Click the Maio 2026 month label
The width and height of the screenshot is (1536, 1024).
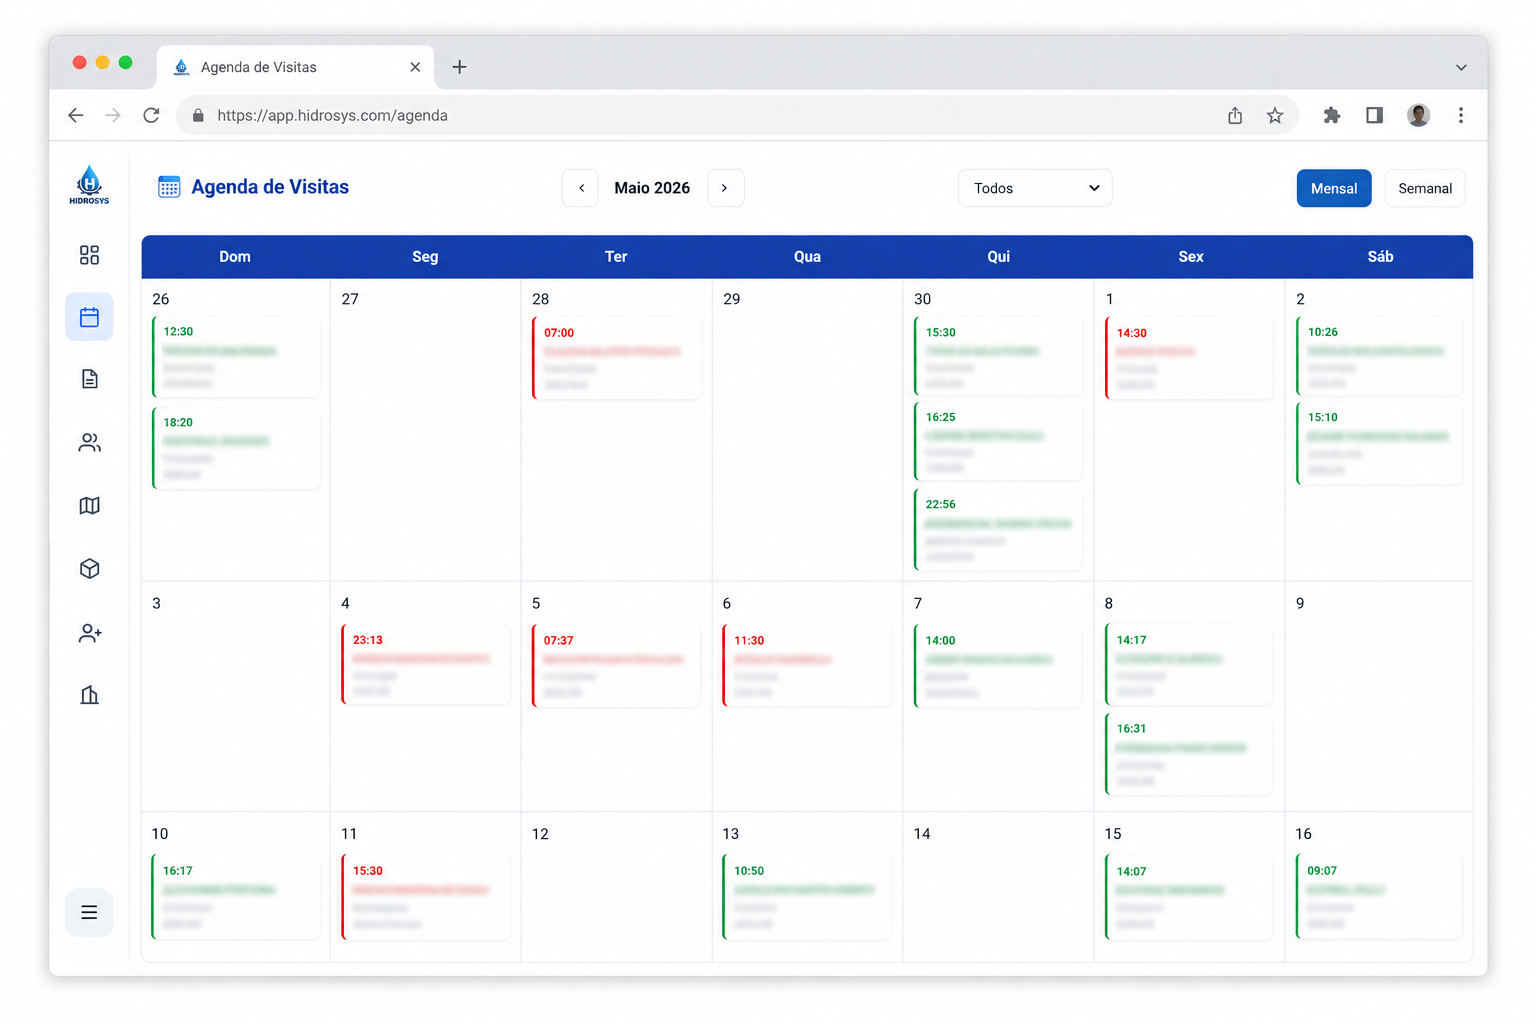(652, 188)
